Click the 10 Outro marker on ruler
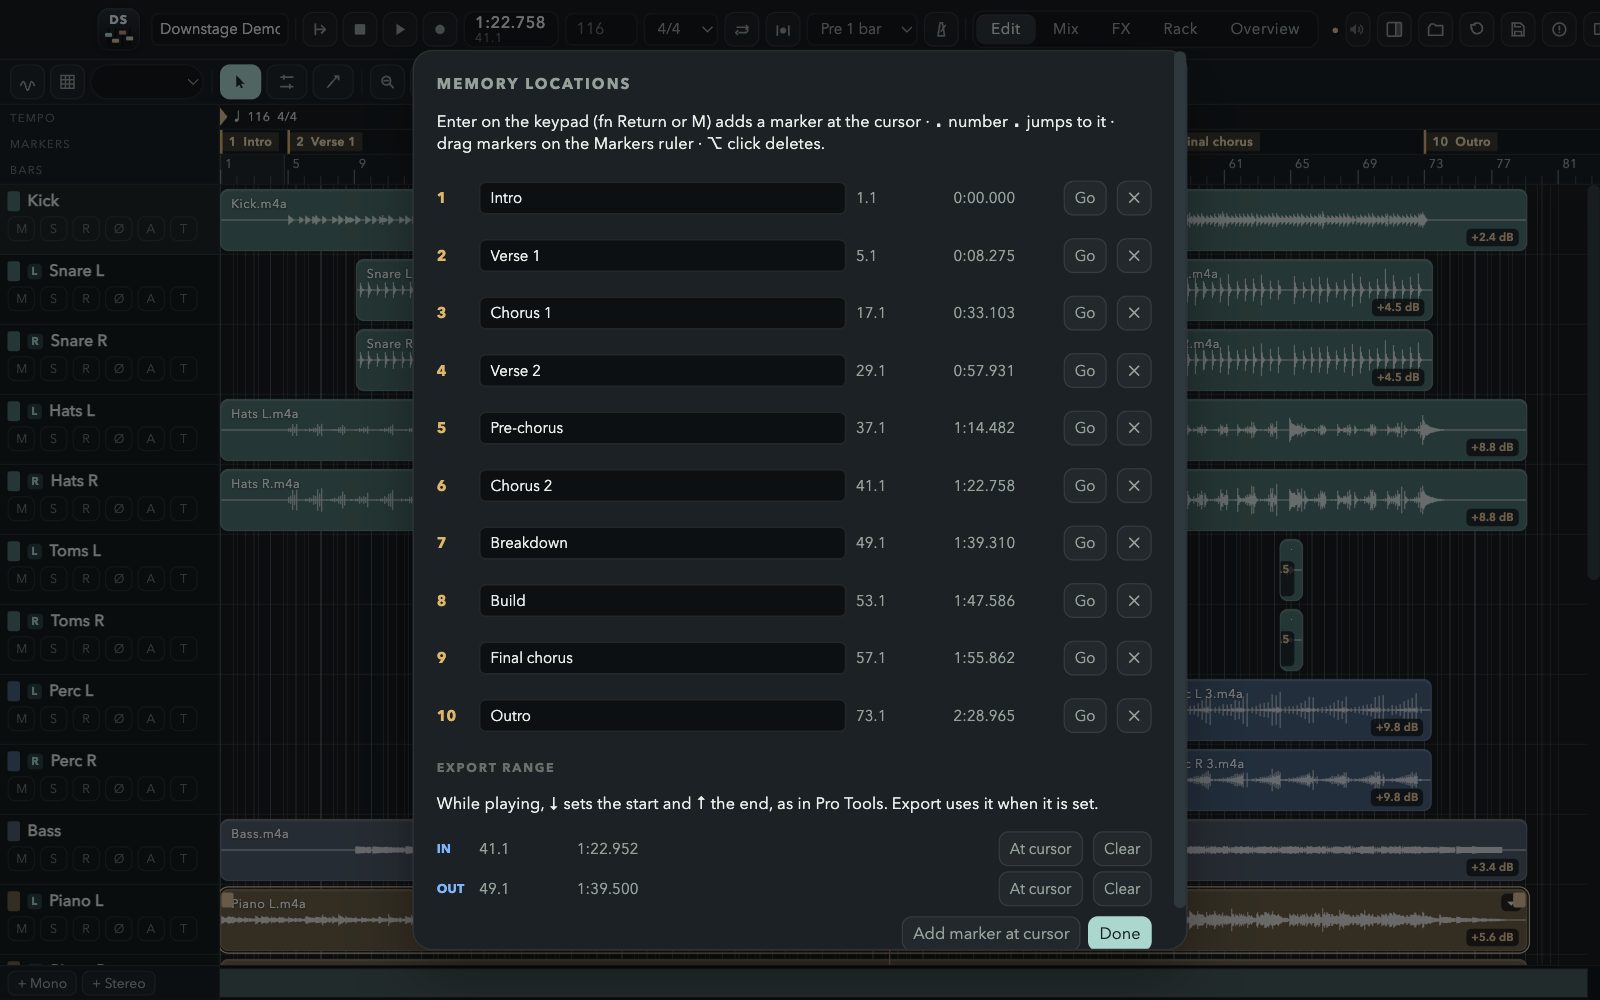The width and height of the screenshot is (1600, 1000). coord(1461,142)
